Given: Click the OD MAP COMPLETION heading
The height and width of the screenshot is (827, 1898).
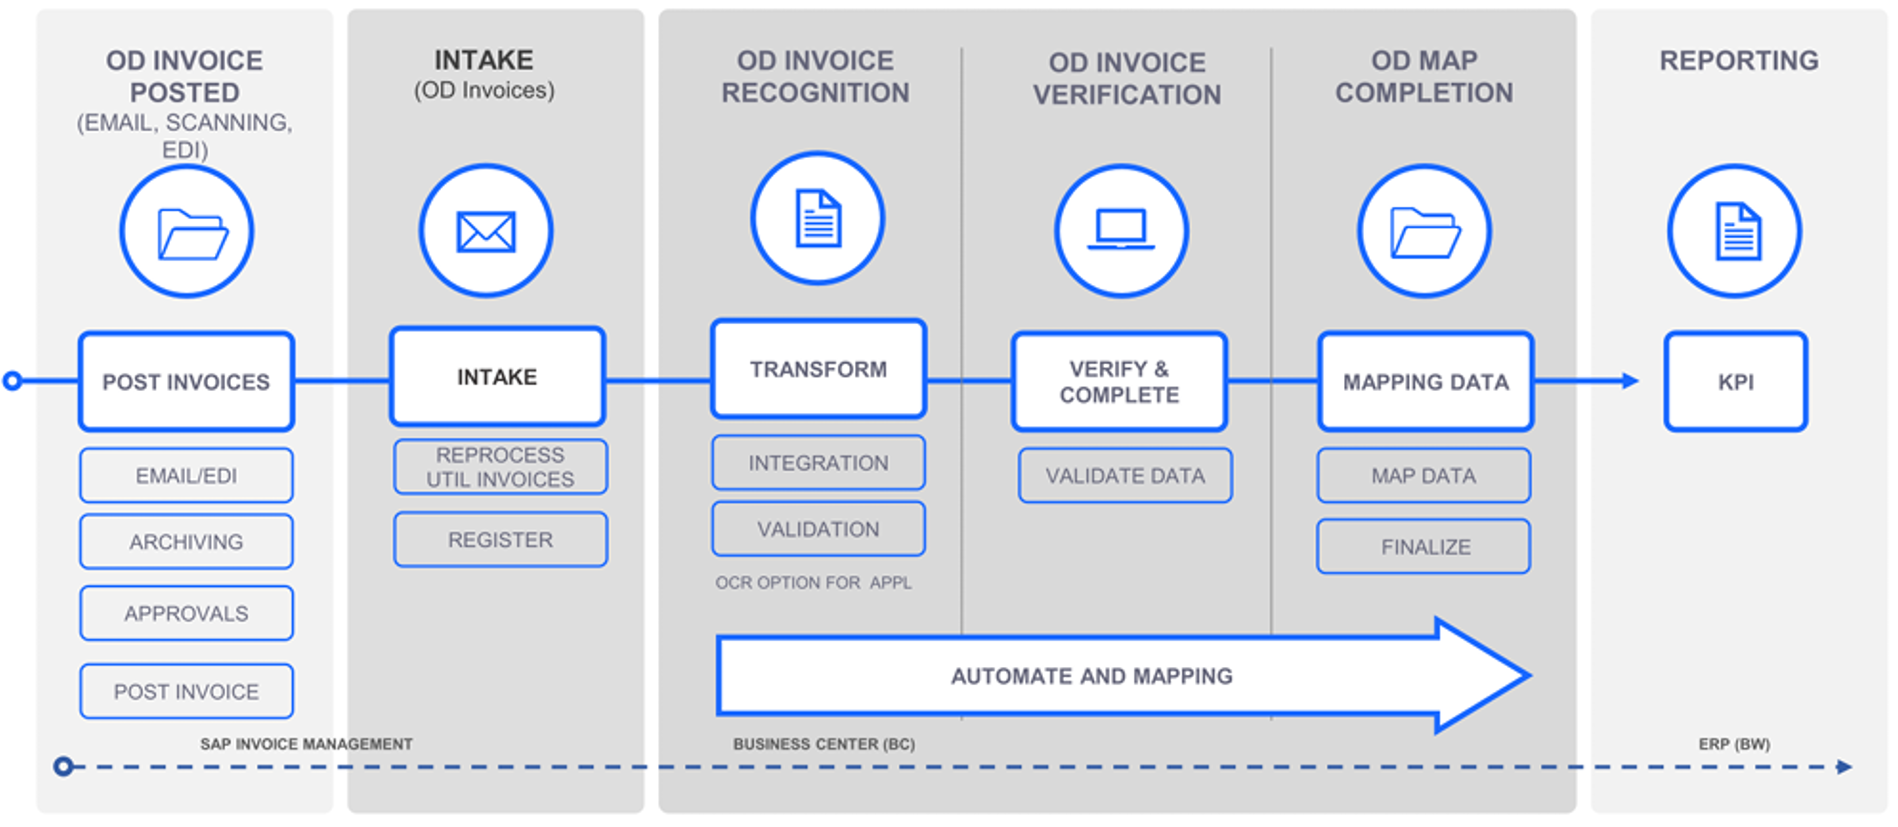Looking at the screenshot, I should click(1424, 76).
